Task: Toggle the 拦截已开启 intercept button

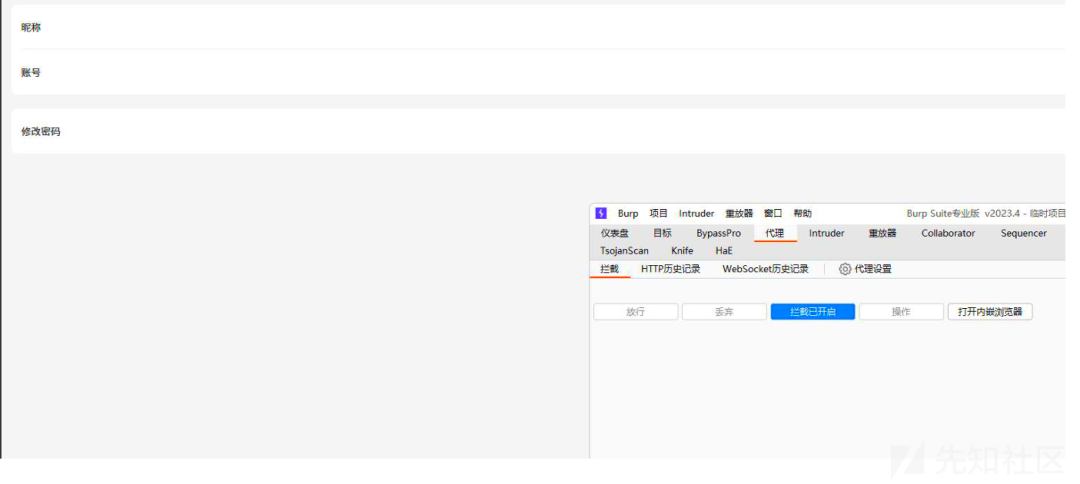Action: (x=812, y=312)
